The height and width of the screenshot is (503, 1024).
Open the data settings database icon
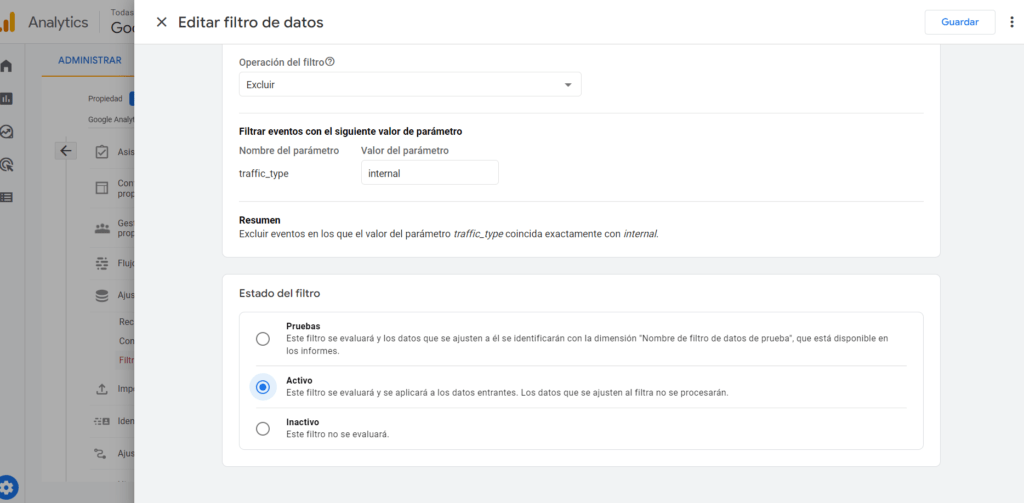coord(102,295)
